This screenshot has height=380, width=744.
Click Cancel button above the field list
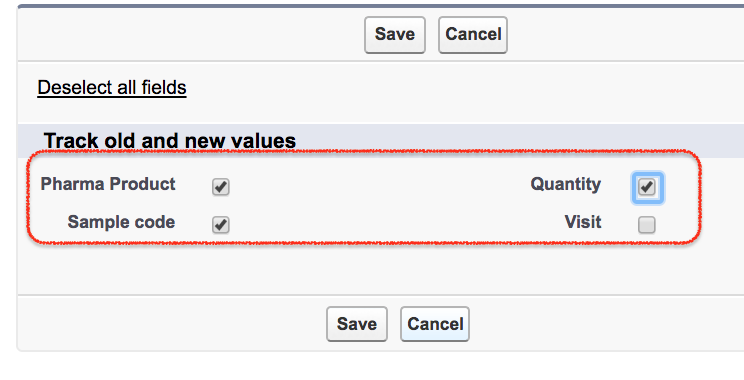pyautogui.click(x=473, y=35)
